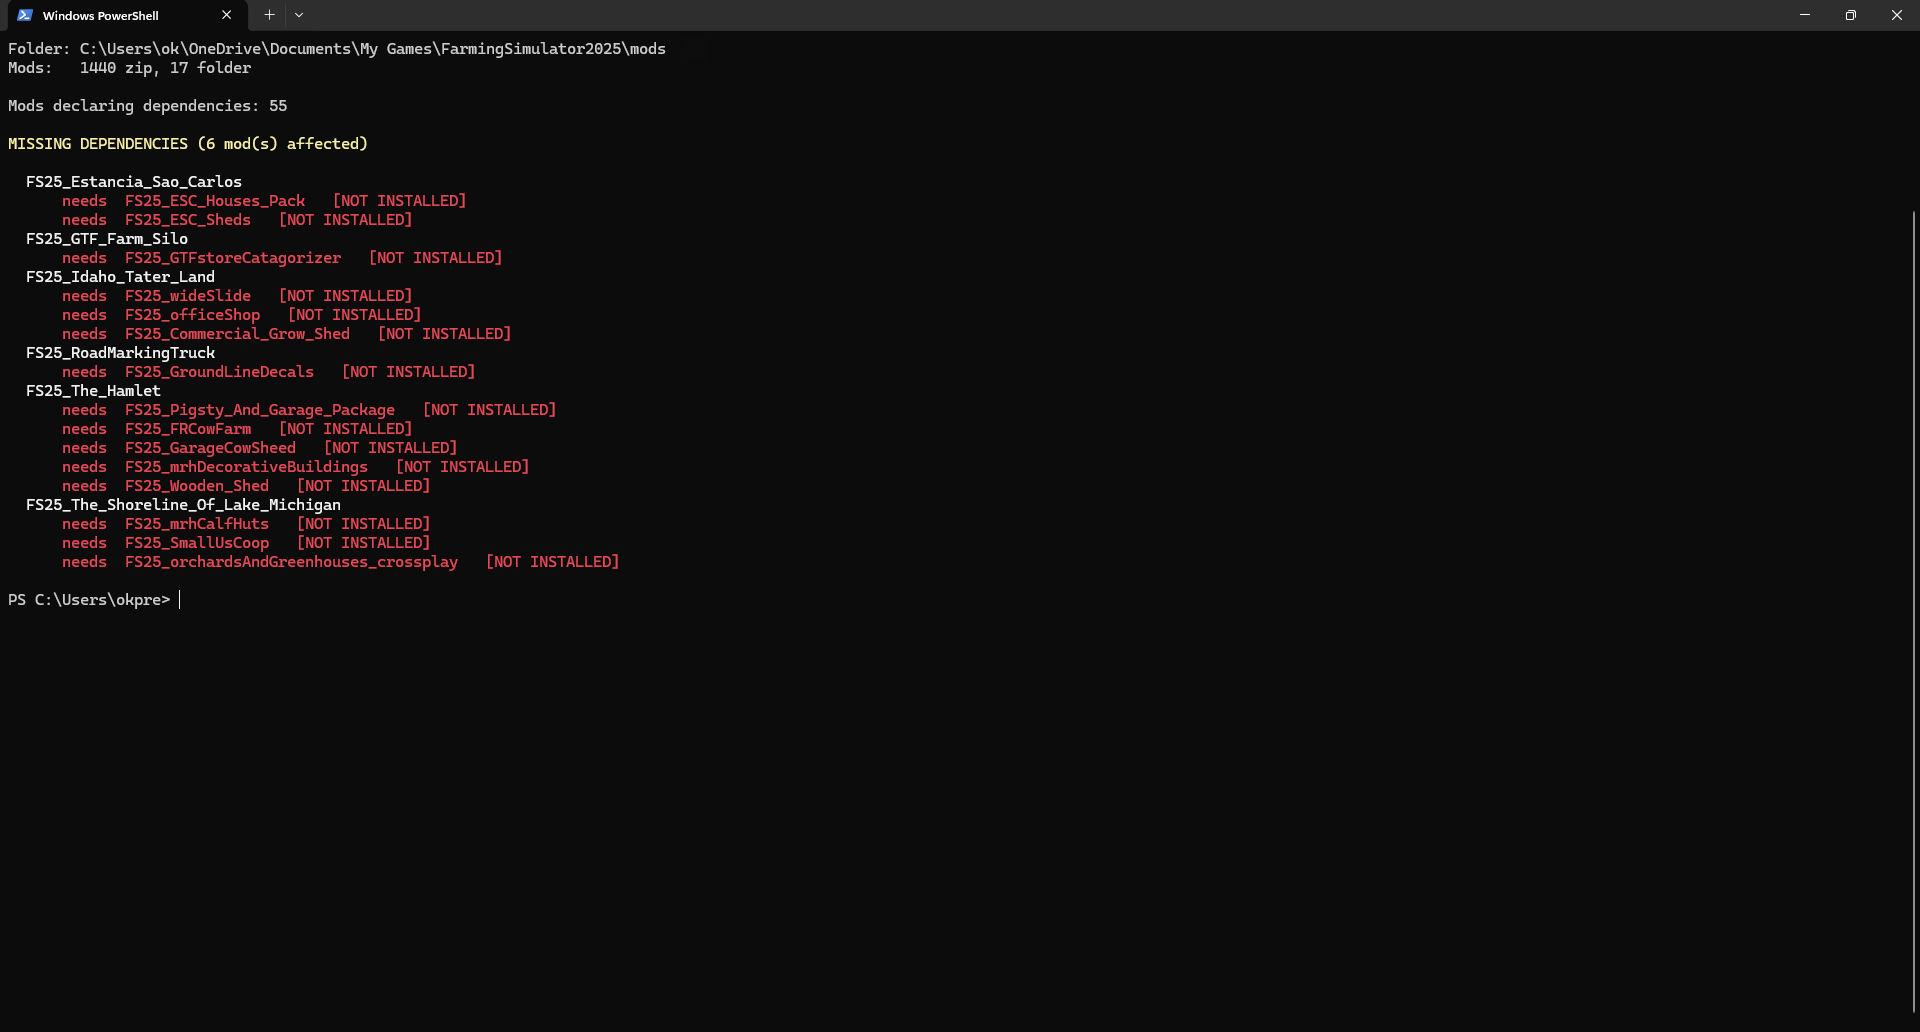Click the MISSING DEPENDENCIES heading
This screenshot has height=1032, width=1920.
(x=188, y=144)
